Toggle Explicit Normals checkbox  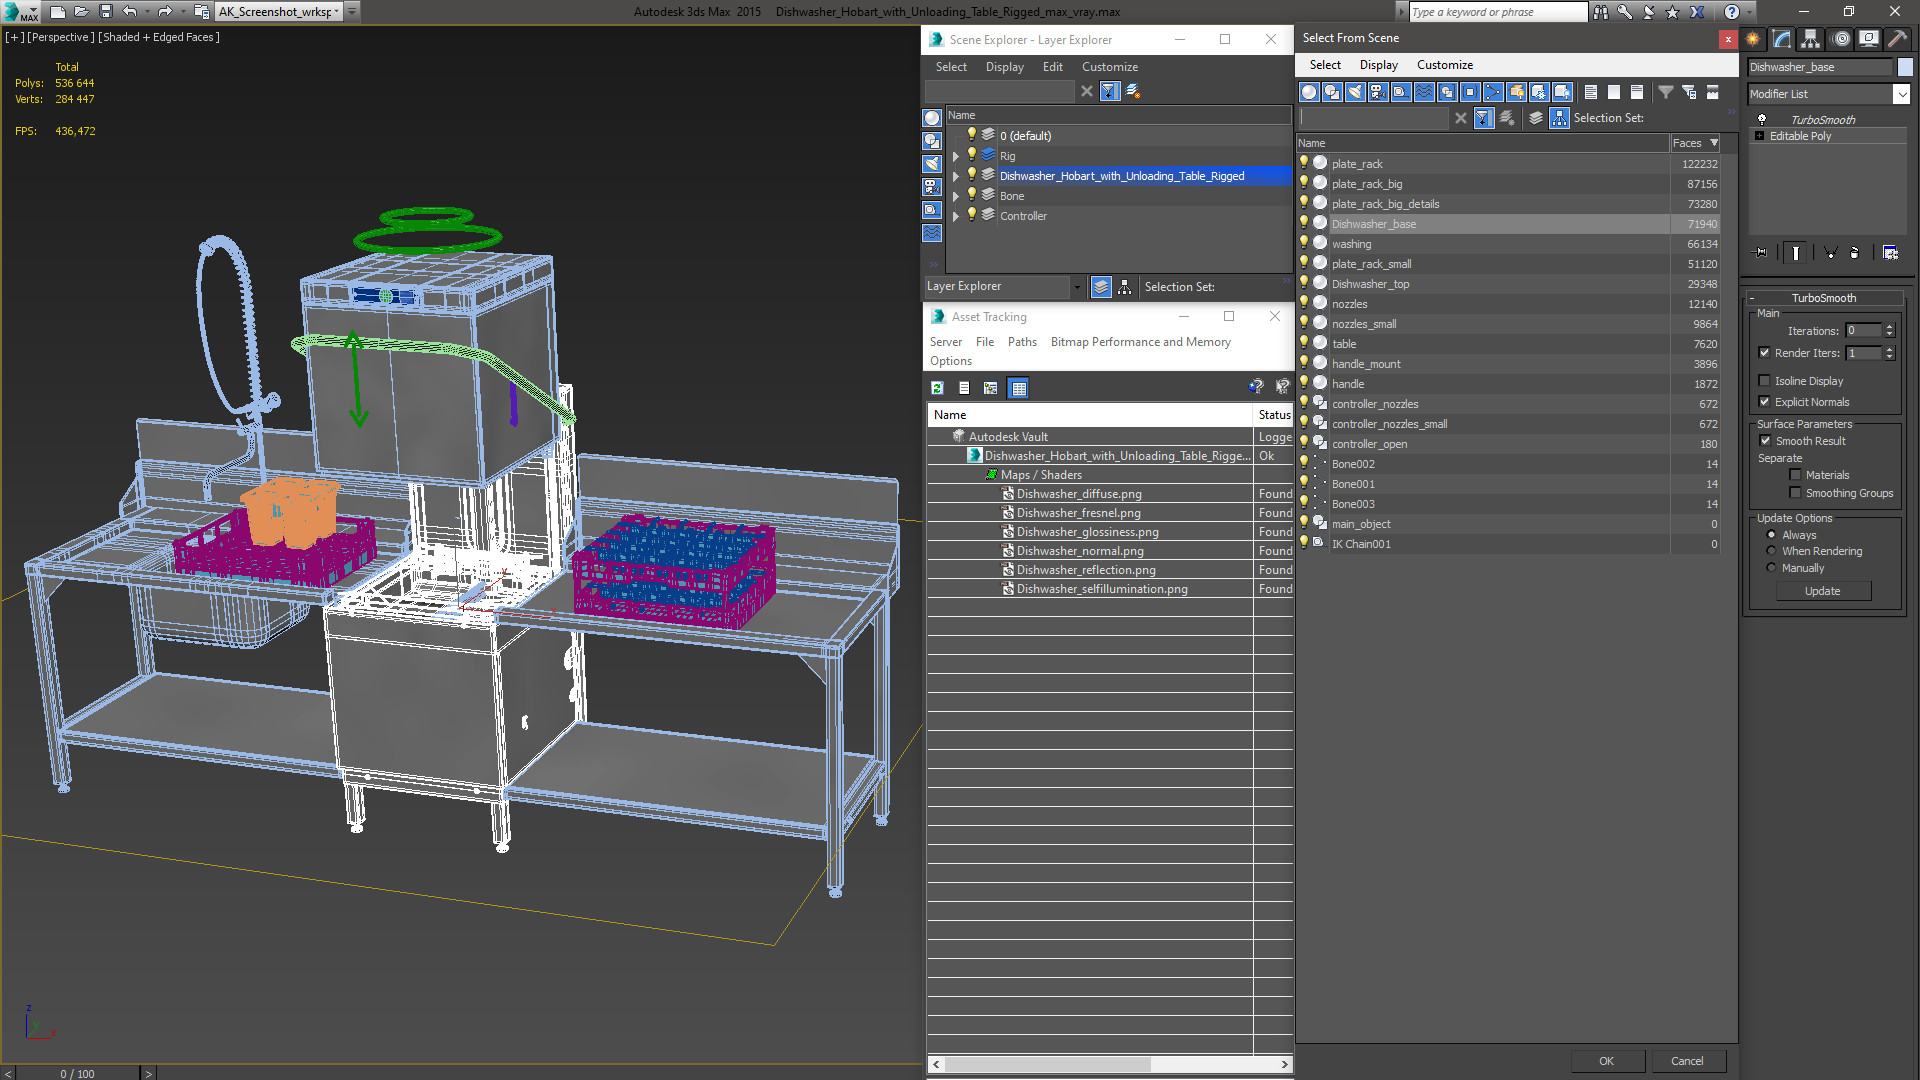(1764, 402)
